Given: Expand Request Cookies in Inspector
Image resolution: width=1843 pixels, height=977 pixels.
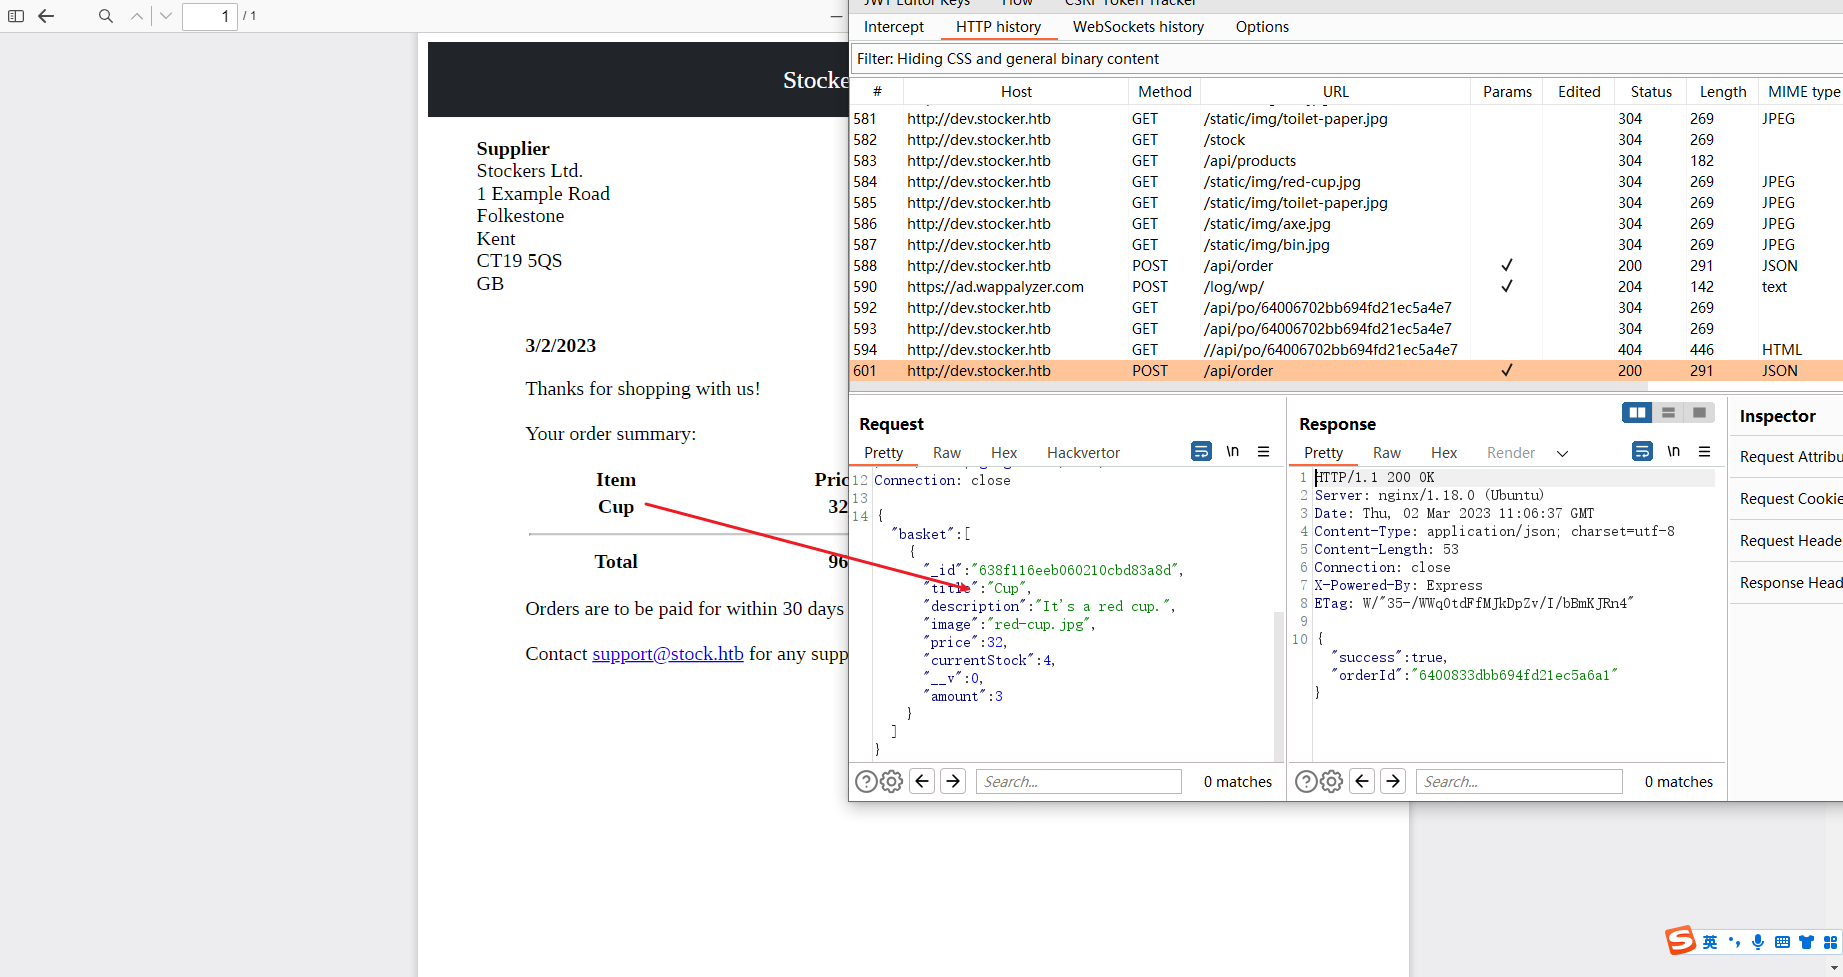Looking at the screenshot, I should (1788, 499).
